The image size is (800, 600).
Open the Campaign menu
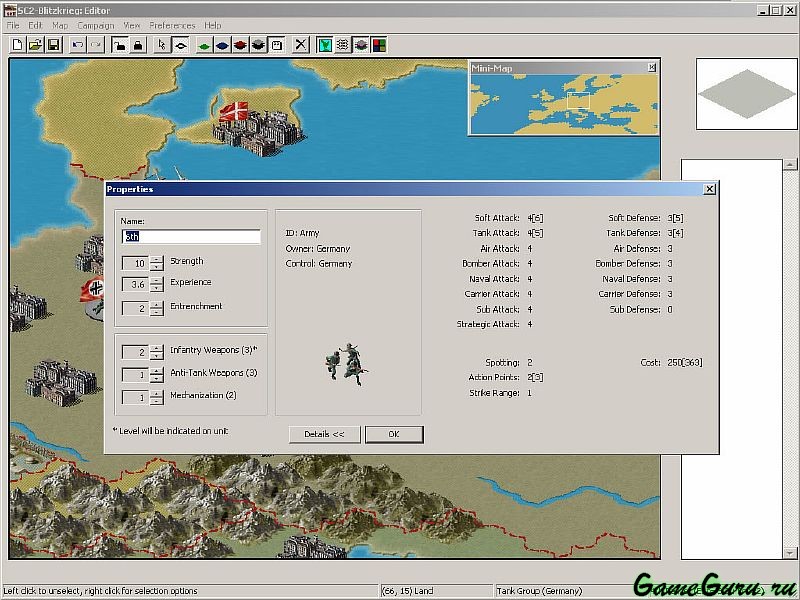tap(96, 25)
